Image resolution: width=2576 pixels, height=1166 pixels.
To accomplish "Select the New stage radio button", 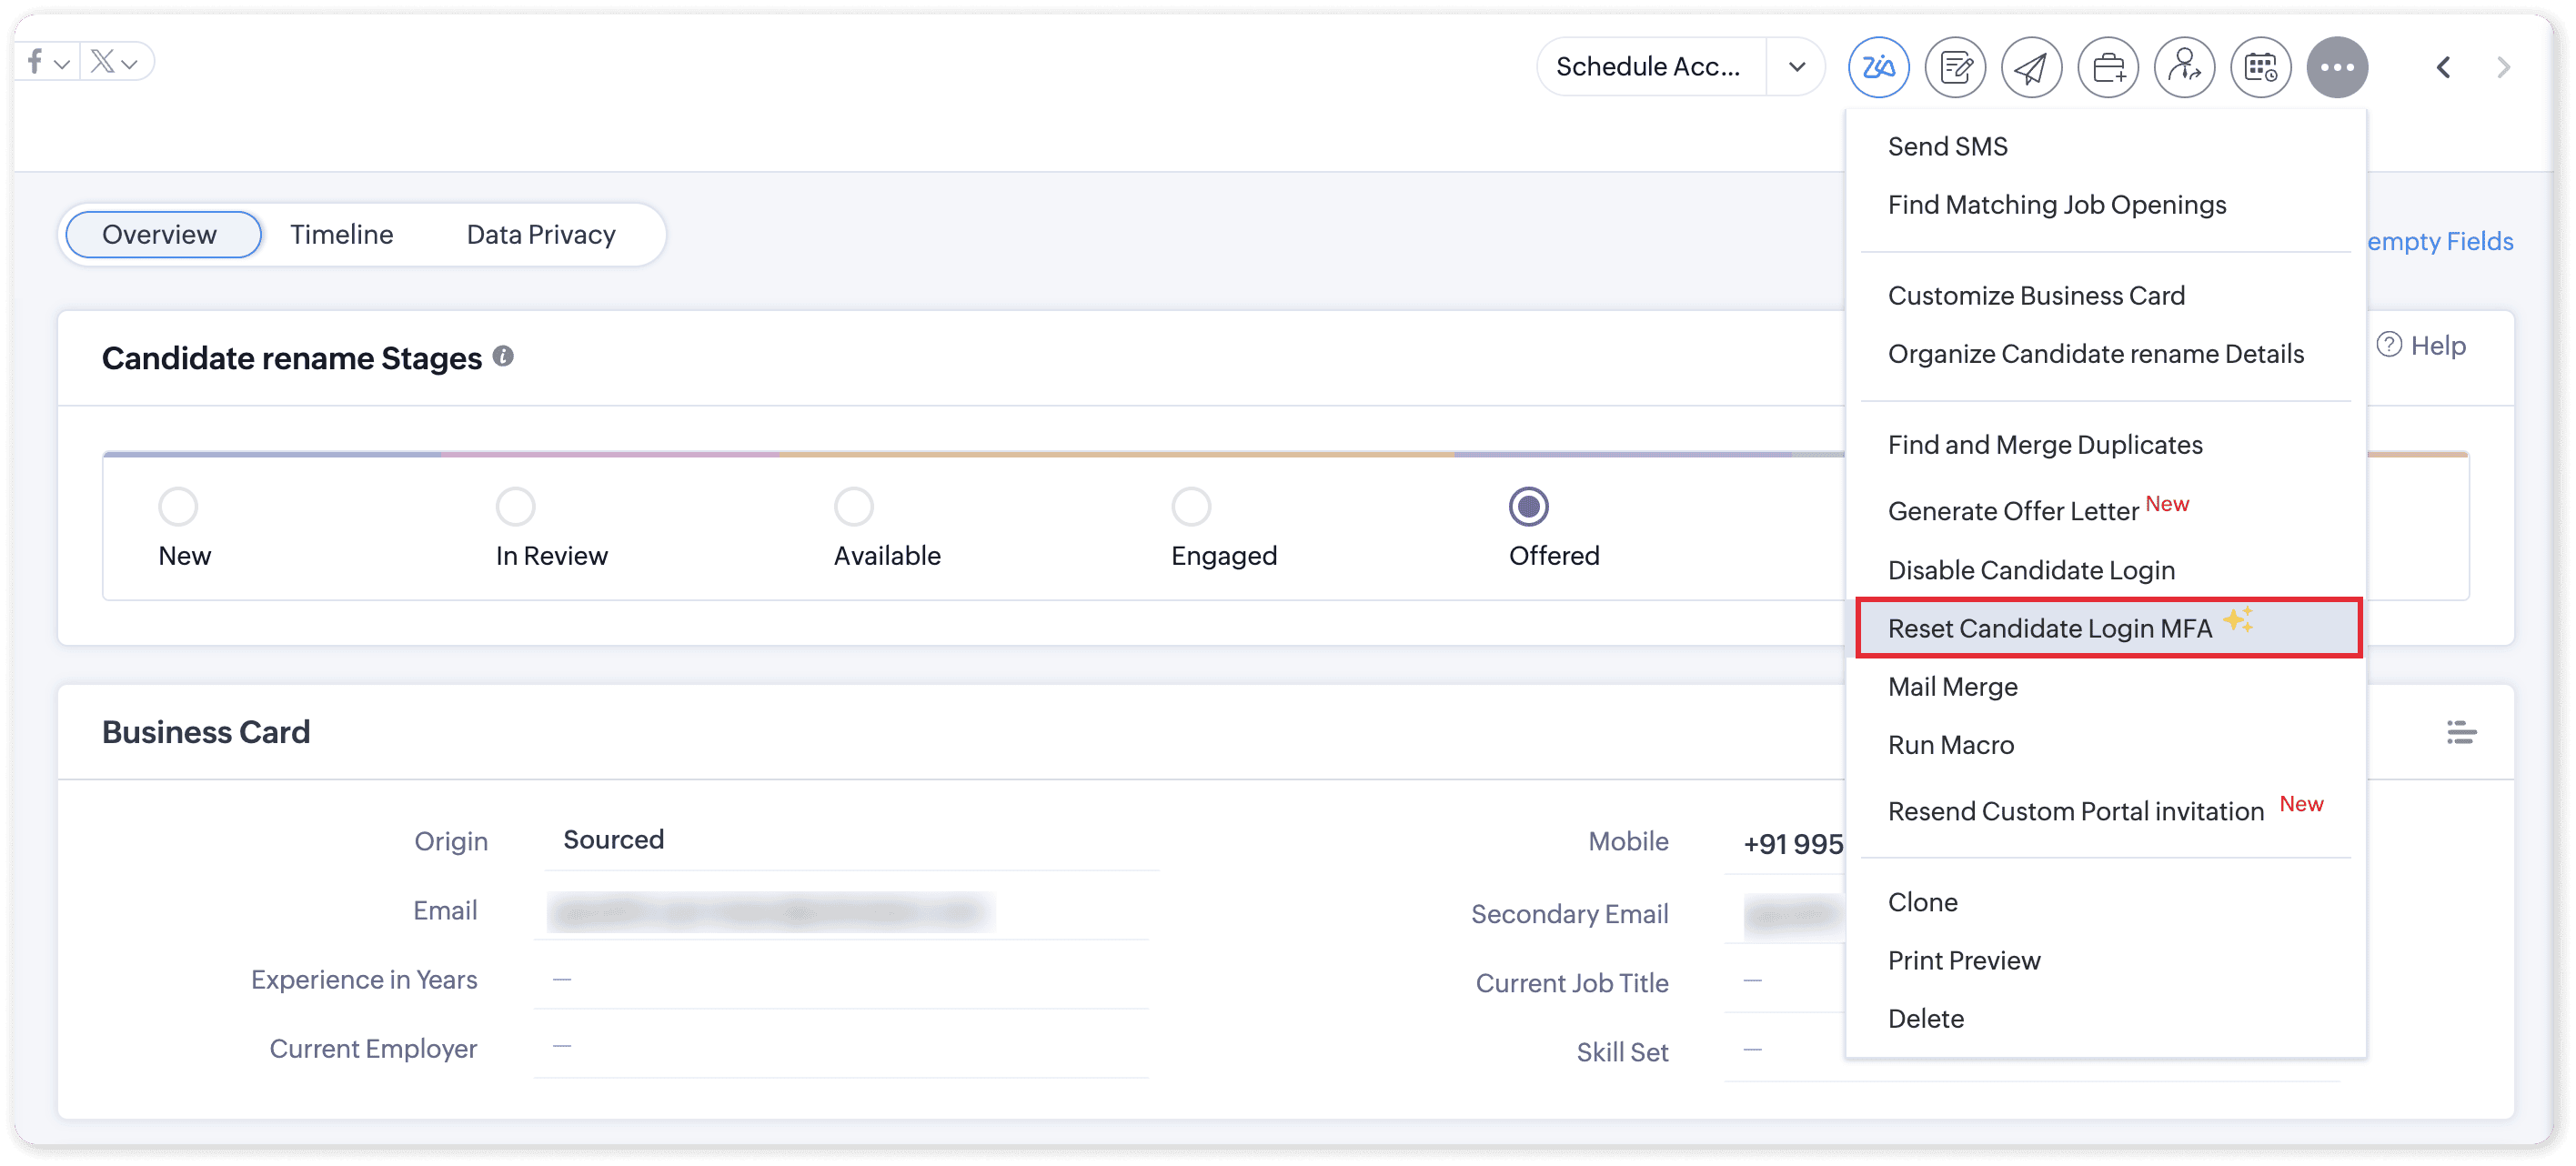I will [178, 506].
